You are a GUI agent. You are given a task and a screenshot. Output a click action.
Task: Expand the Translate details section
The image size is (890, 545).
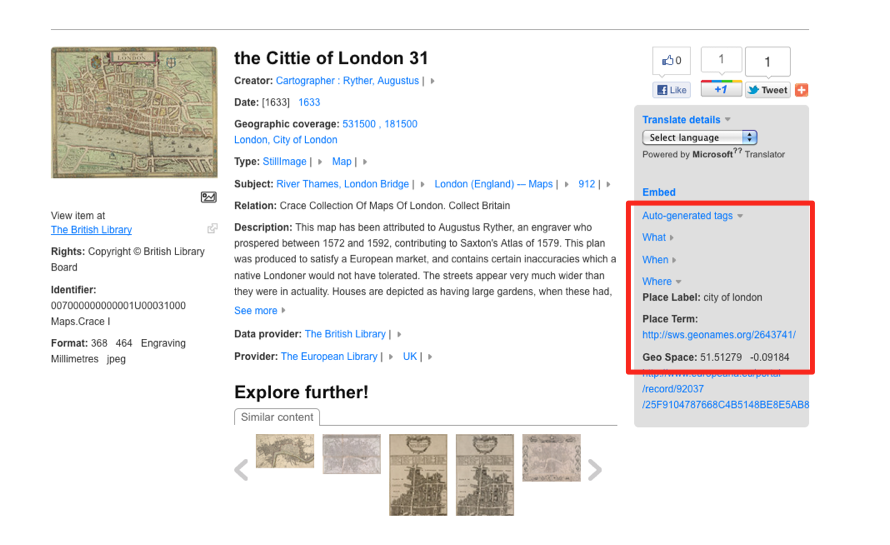685,120
